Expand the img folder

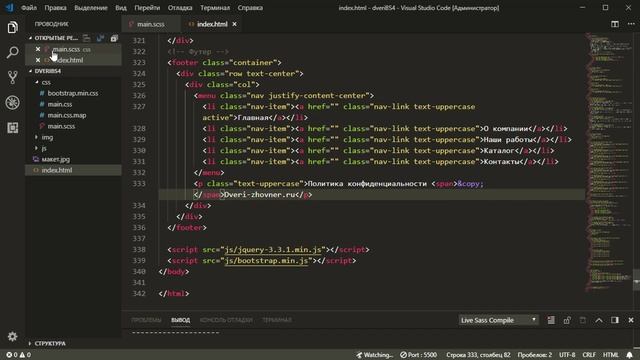47,137
